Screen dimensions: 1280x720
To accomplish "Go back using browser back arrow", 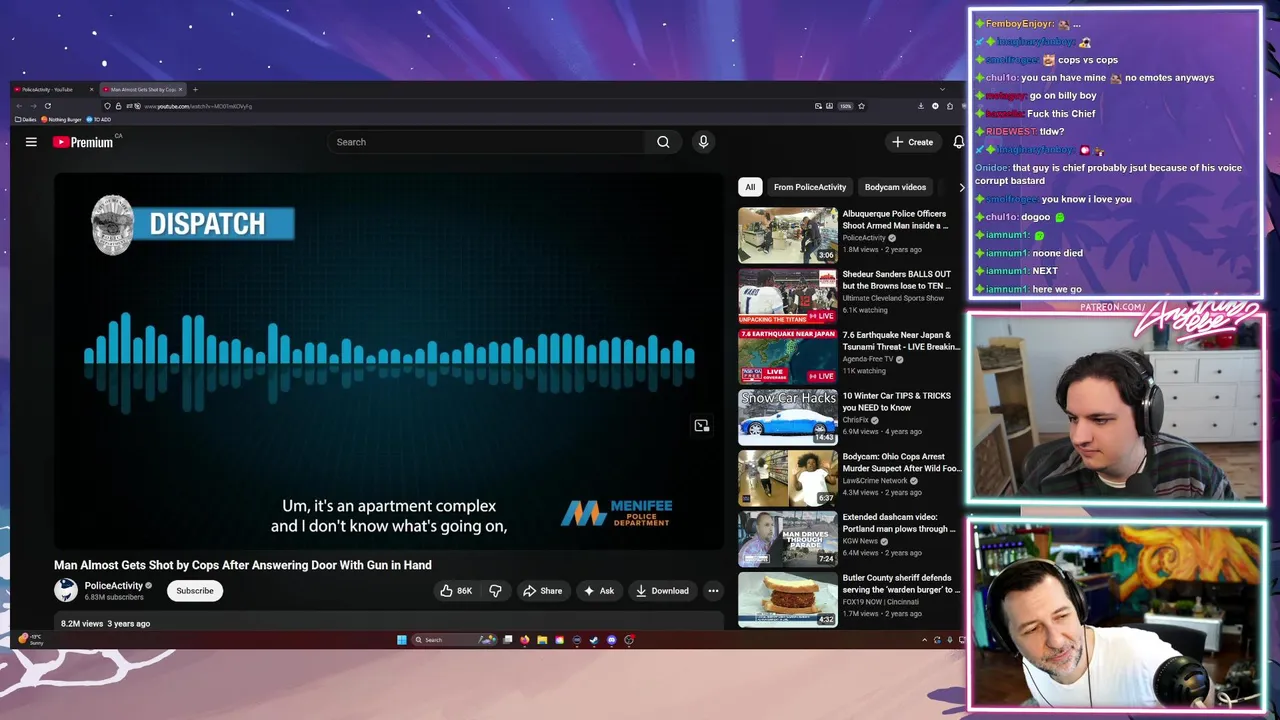I will (19, 106).
